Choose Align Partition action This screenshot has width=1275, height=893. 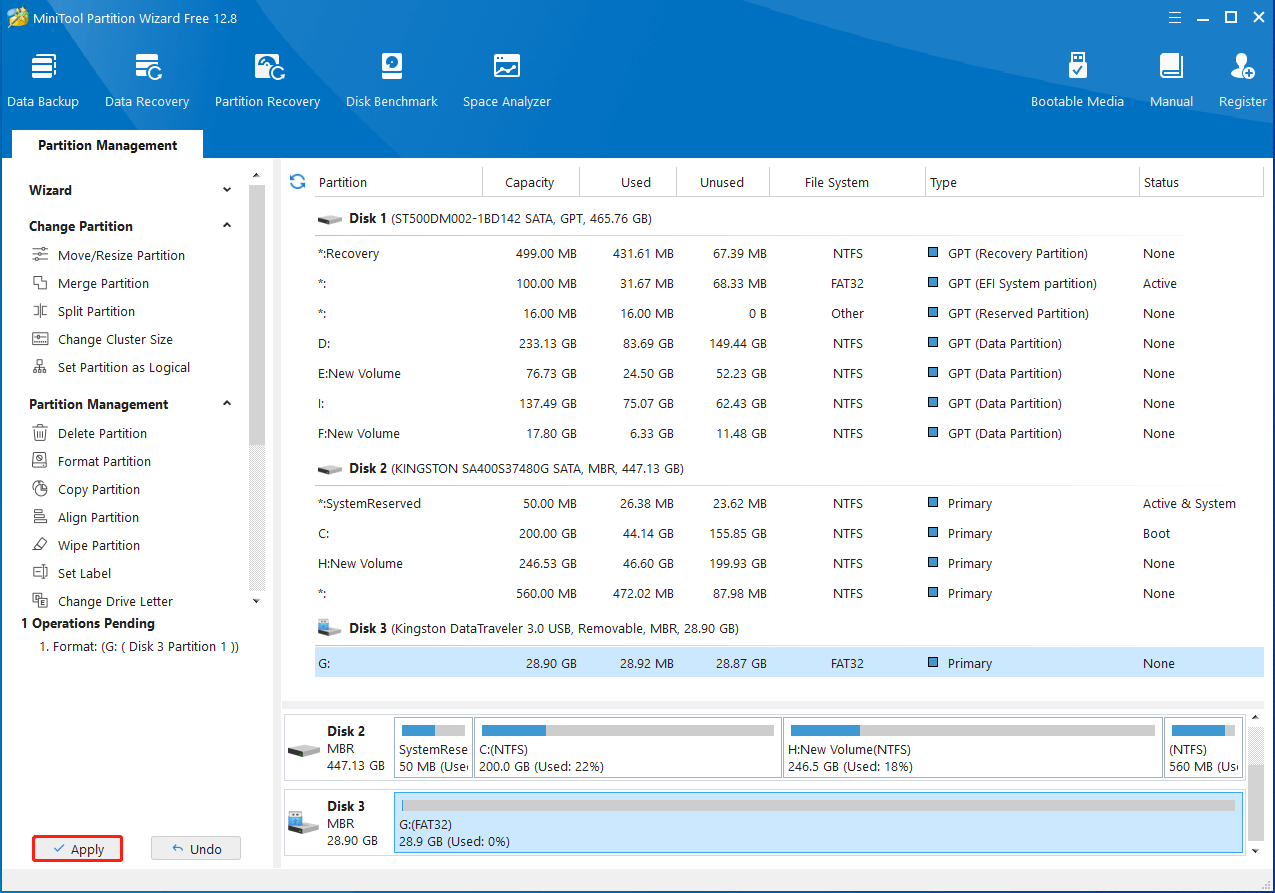[x=98, y=517]
